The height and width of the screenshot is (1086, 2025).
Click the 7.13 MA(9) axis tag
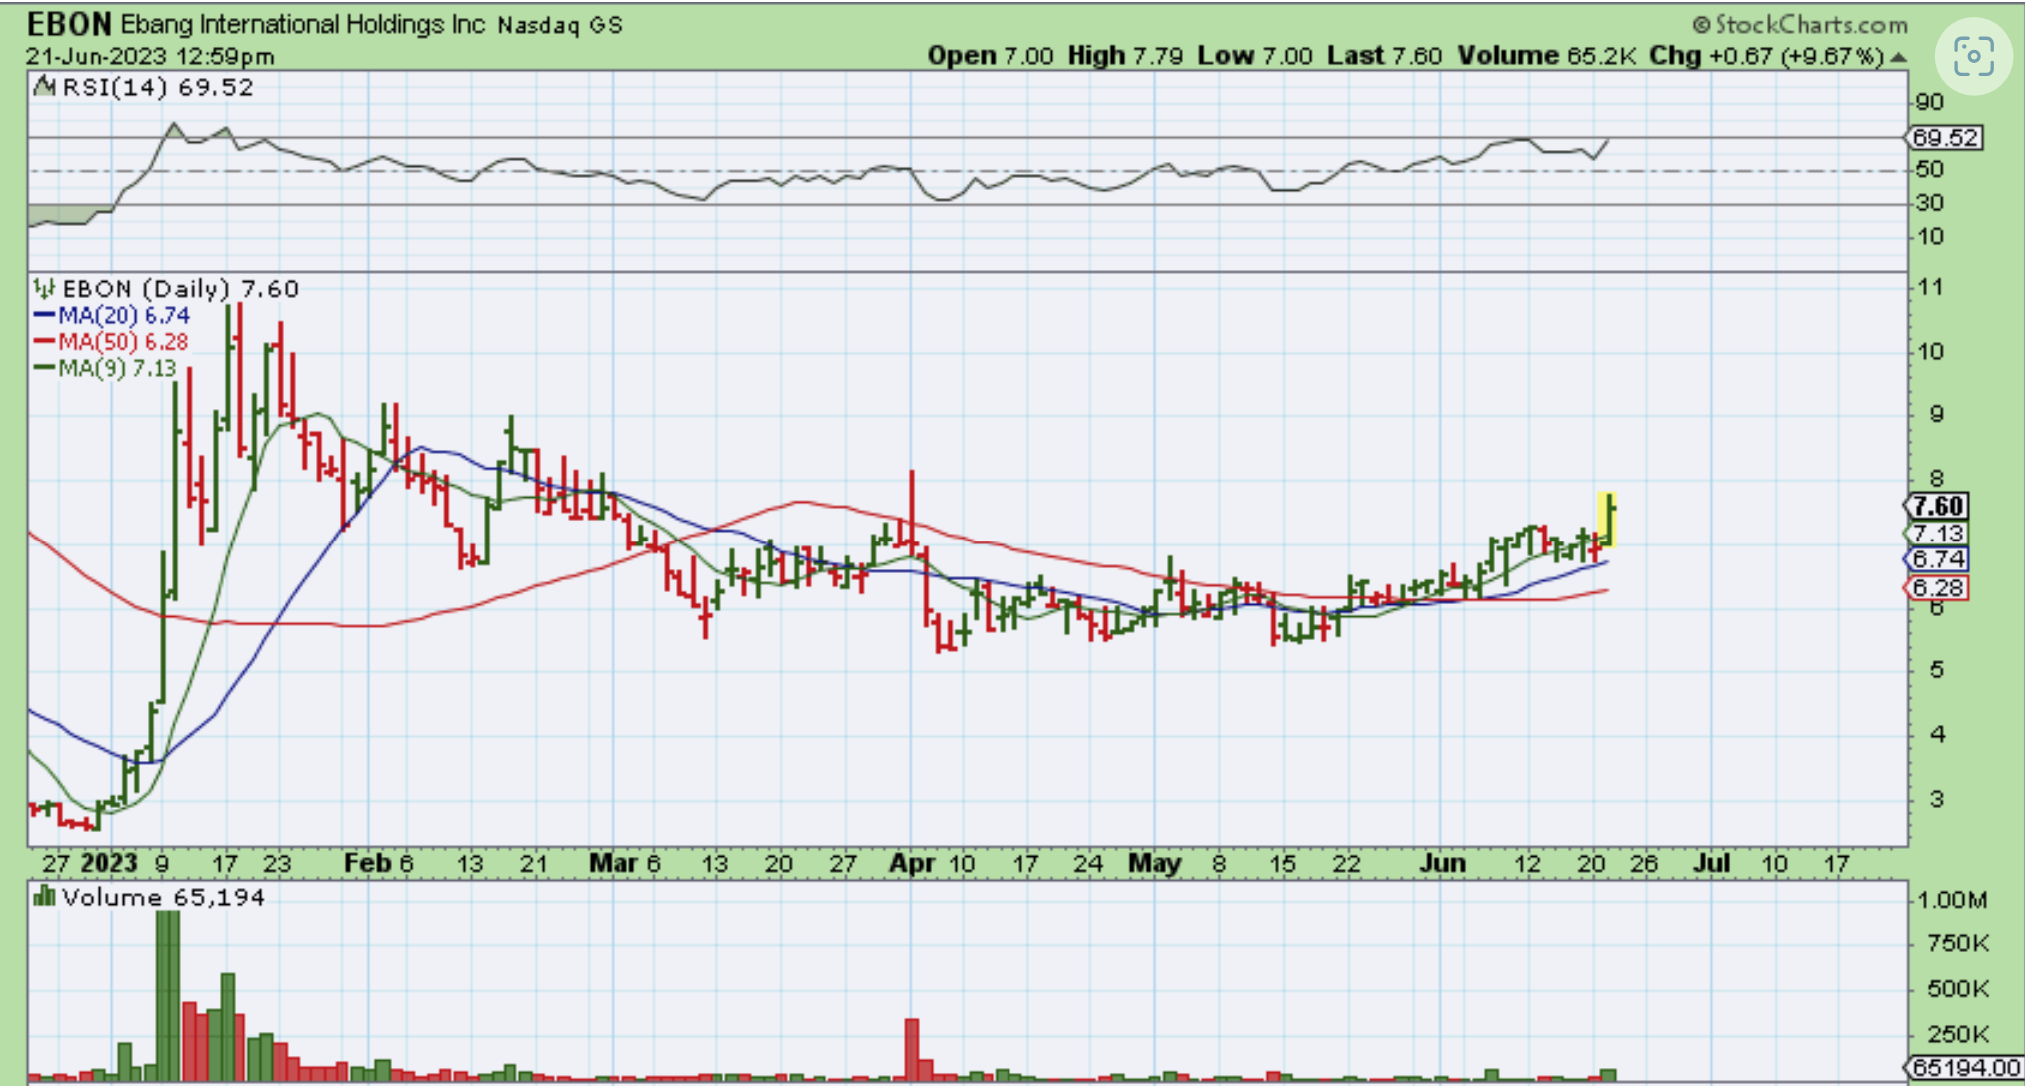point(1938,533)
